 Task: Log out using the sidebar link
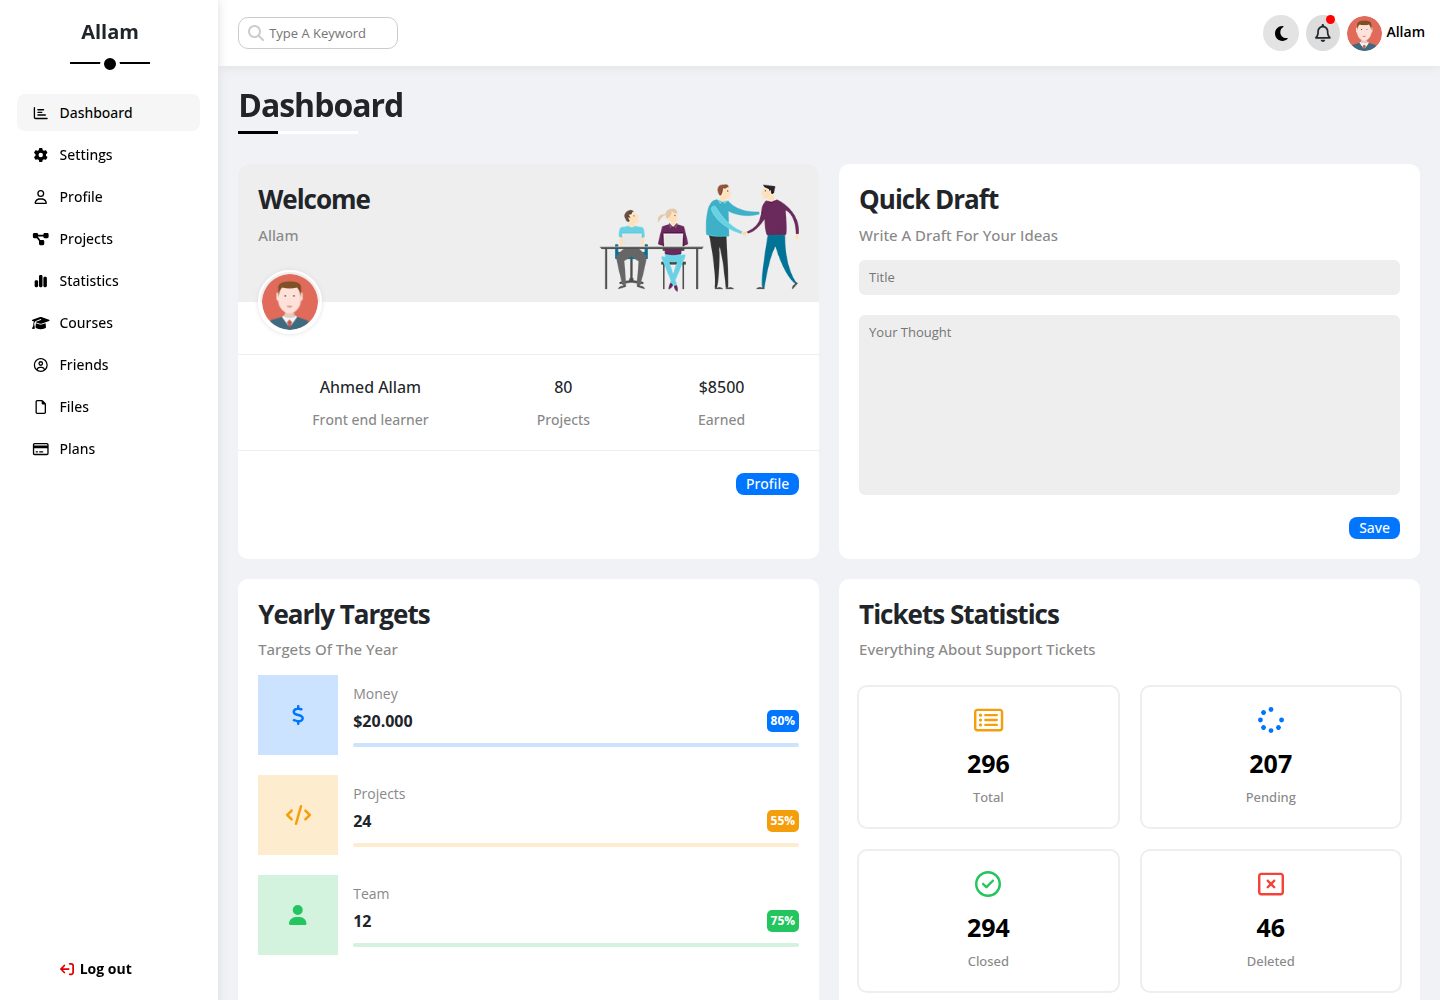click(x=96, y=969)
